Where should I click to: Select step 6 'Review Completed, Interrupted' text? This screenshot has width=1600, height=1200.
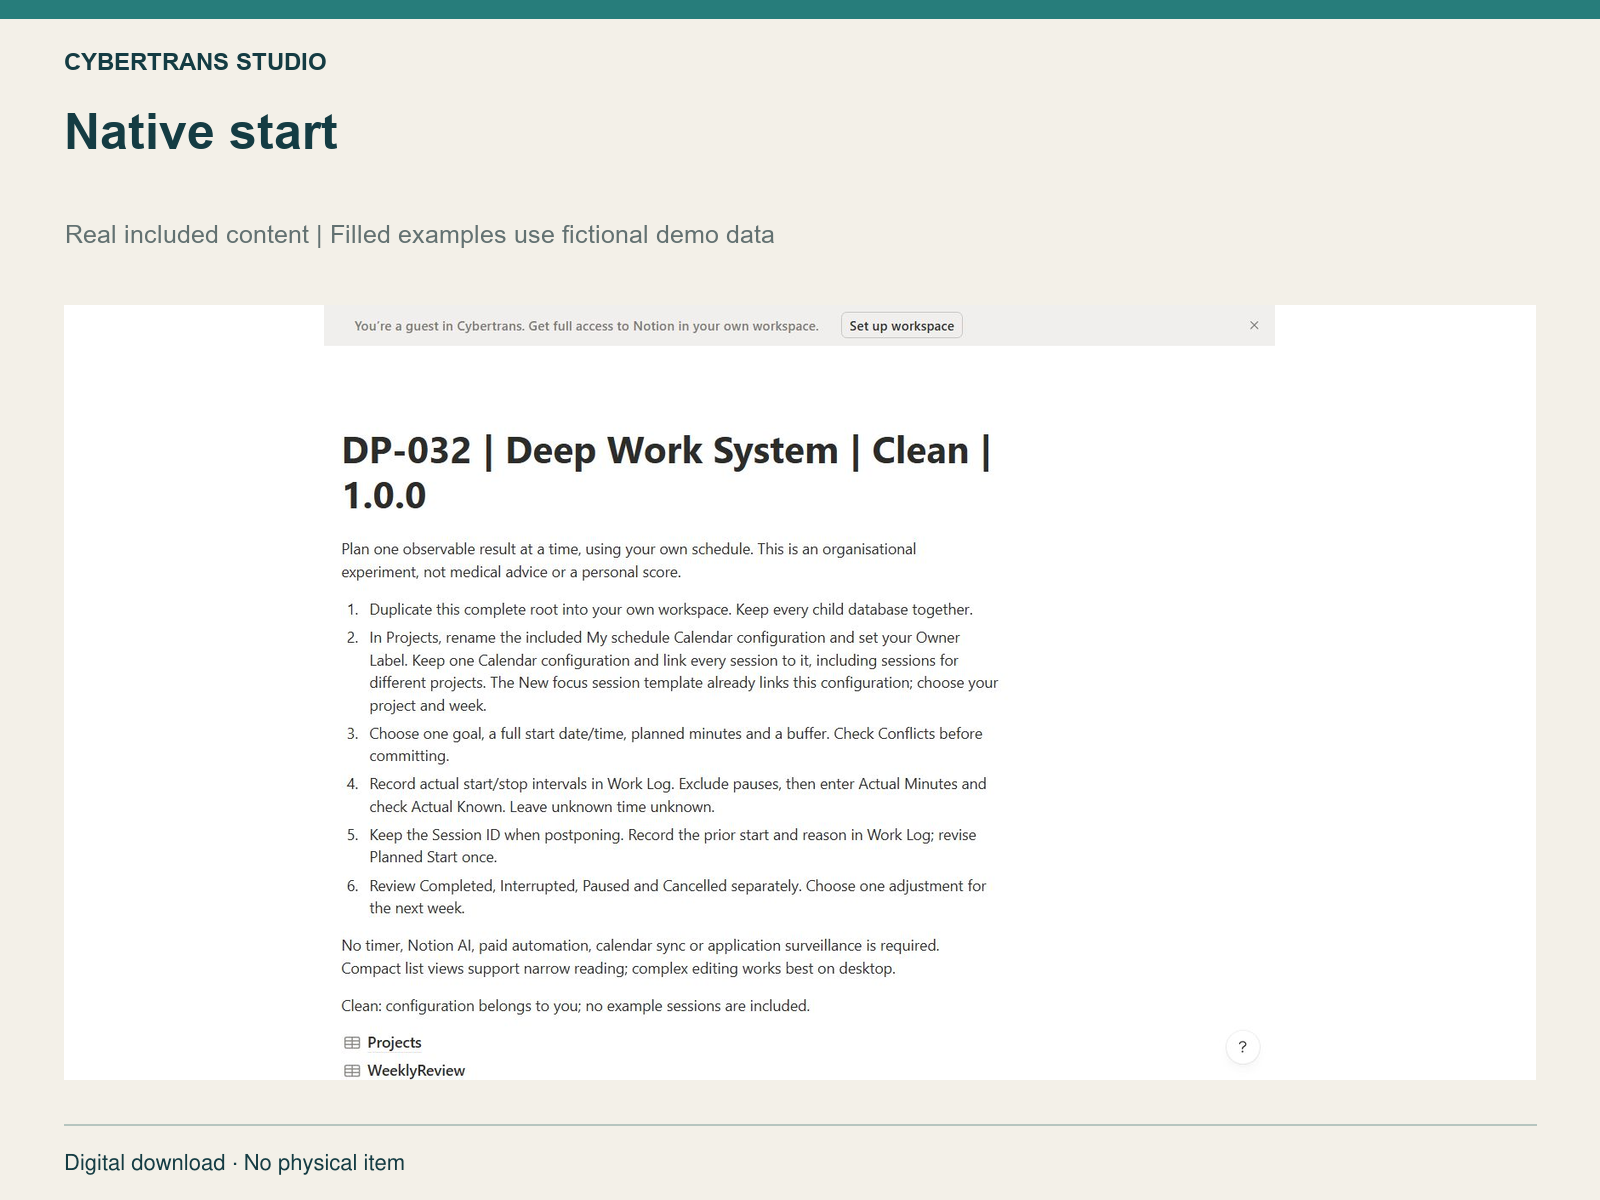(678, 896)
